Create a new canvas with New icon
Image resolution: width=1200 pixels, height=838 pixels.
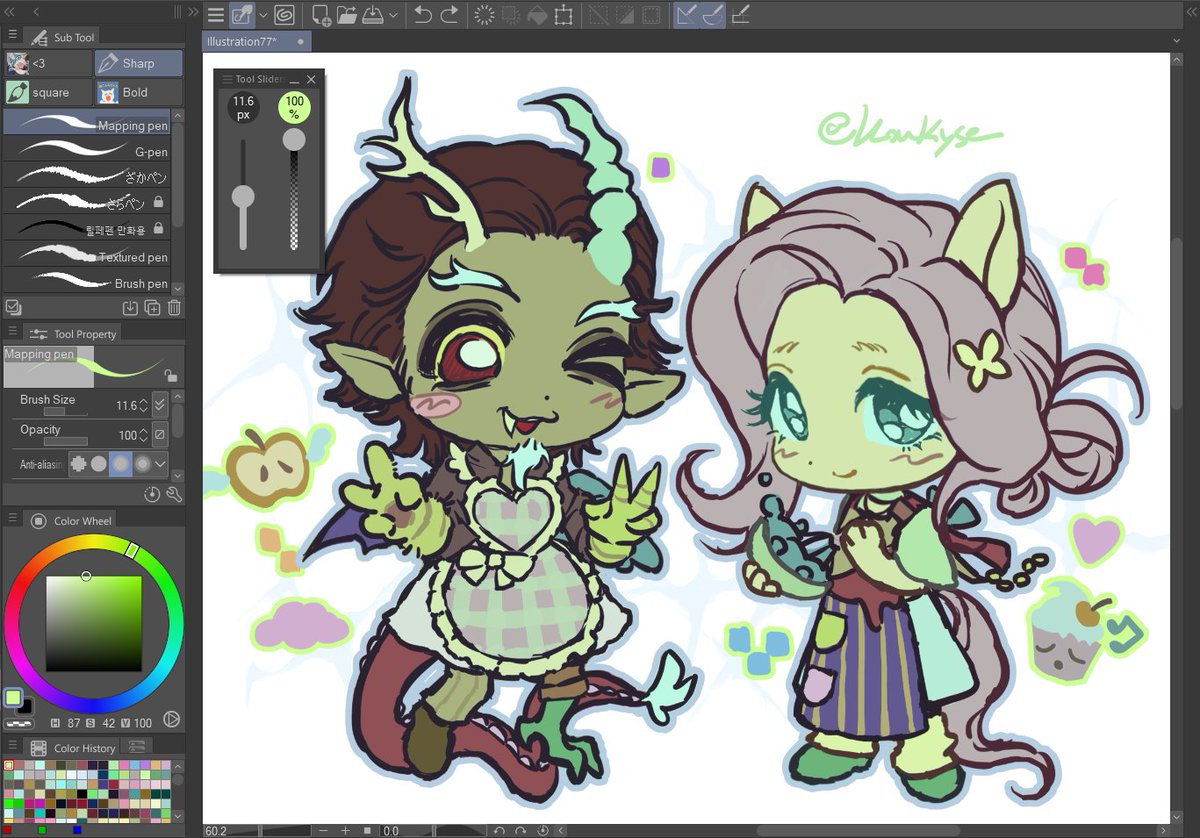pos(321,15)
